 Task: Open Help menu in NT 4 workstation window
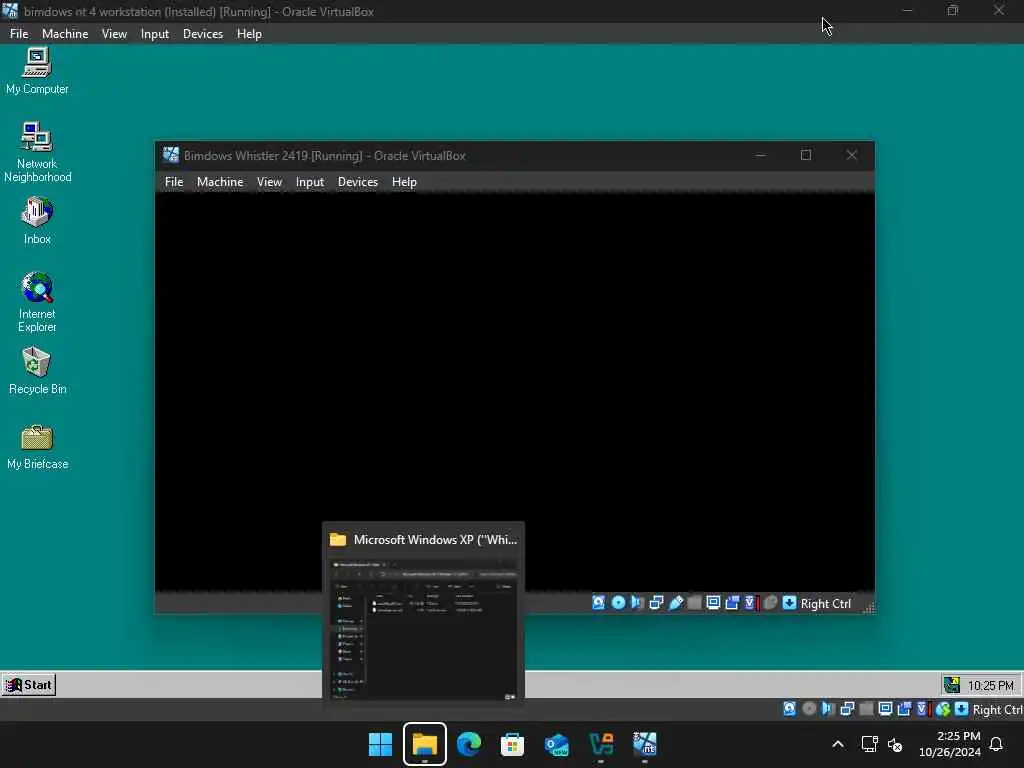[249, 34]
